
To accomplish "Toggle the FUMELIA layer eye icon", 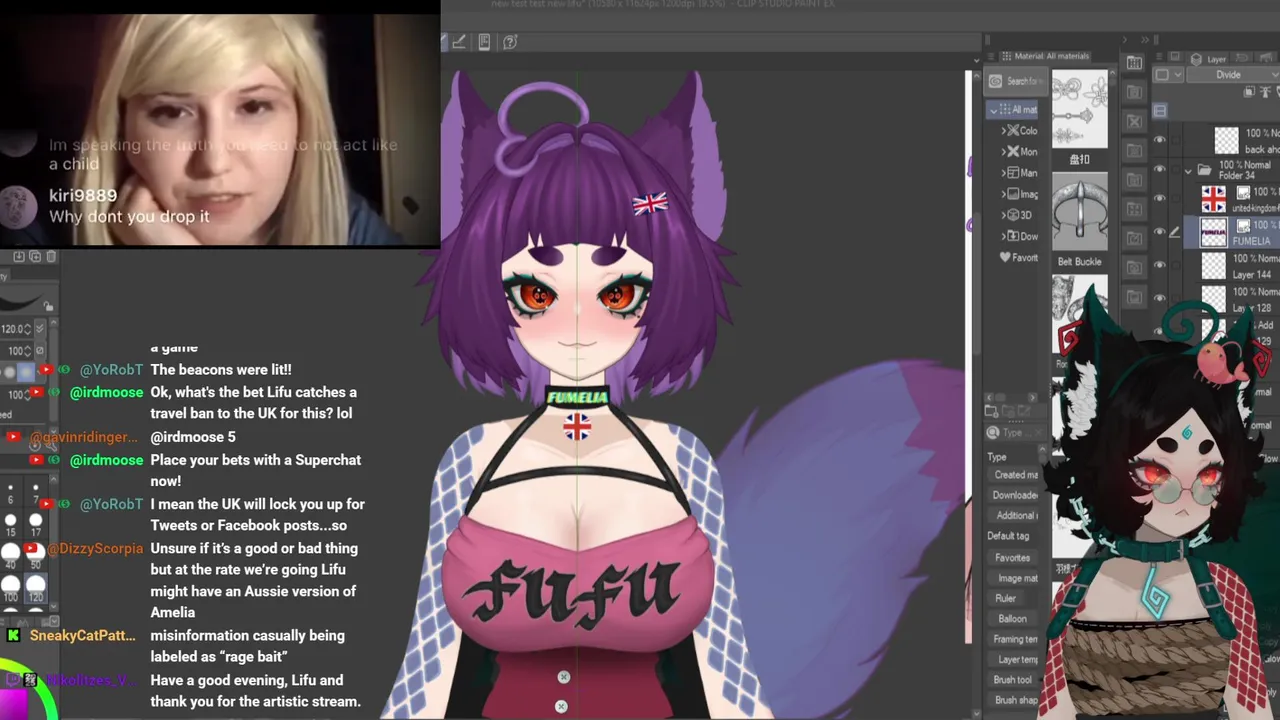I will 1159,232.
